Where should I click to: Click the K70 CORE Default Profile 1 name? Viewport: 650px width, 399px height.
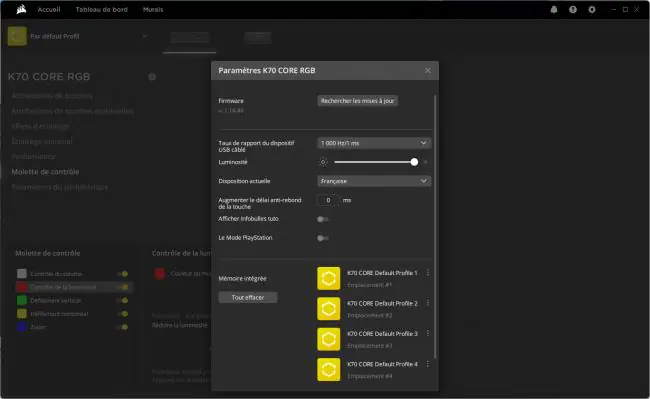click(x=382, y=273)
